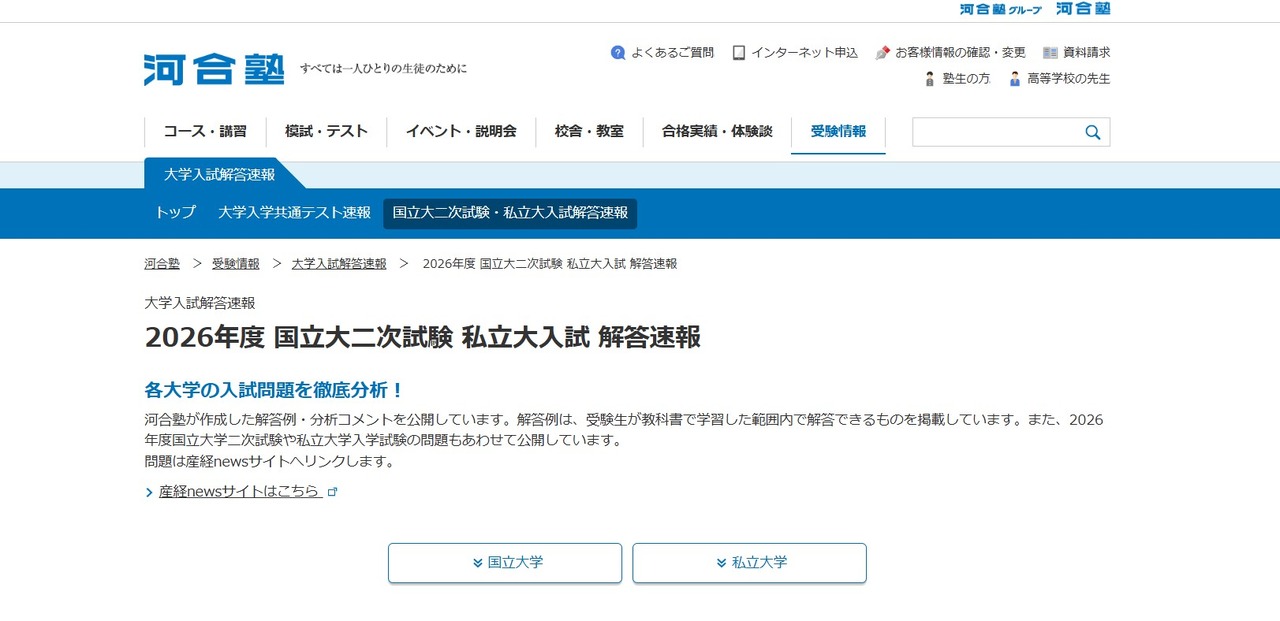
Task: Click inside the search input field
Action: click(x=1000, y=131)
